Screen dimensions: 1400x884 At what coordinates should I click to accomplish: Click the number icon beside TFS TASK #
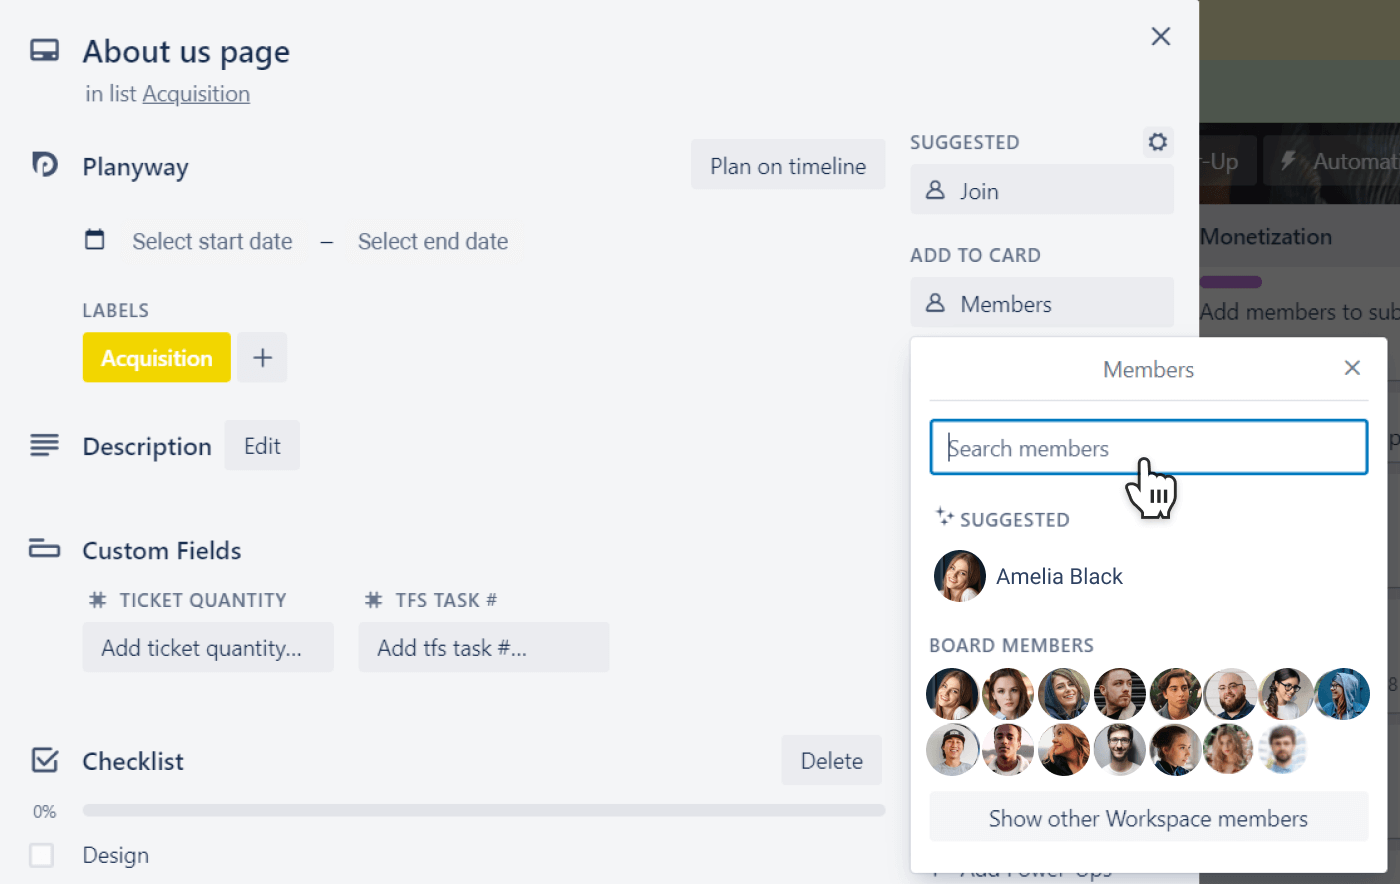[373, 600]
